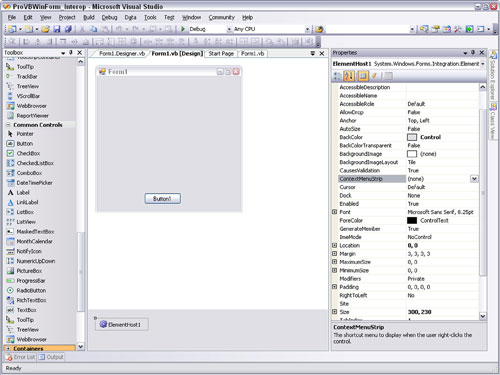Close the Properties panel
This screenshot has height=375, width=500.
(x=482, y=53)
